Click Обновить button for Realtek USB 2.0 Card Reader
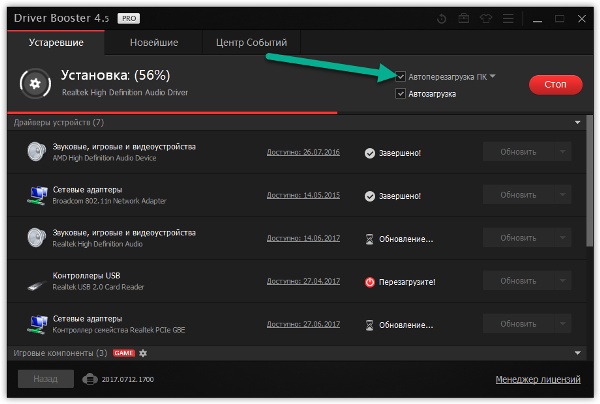600x404 pixels. pyautogui.click(x=518, y=281)
